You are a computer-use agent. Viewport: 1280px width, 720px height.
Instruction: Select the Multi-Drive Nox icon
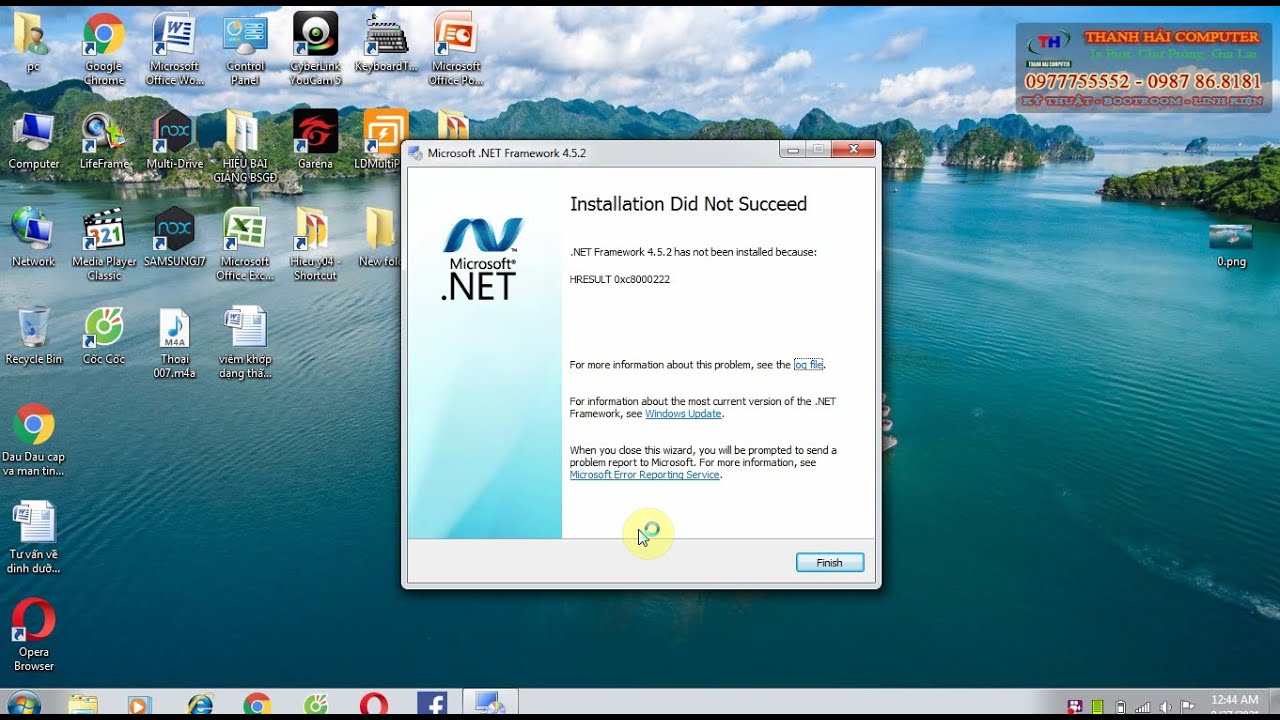pyautogui.click(x=174, y=140)
